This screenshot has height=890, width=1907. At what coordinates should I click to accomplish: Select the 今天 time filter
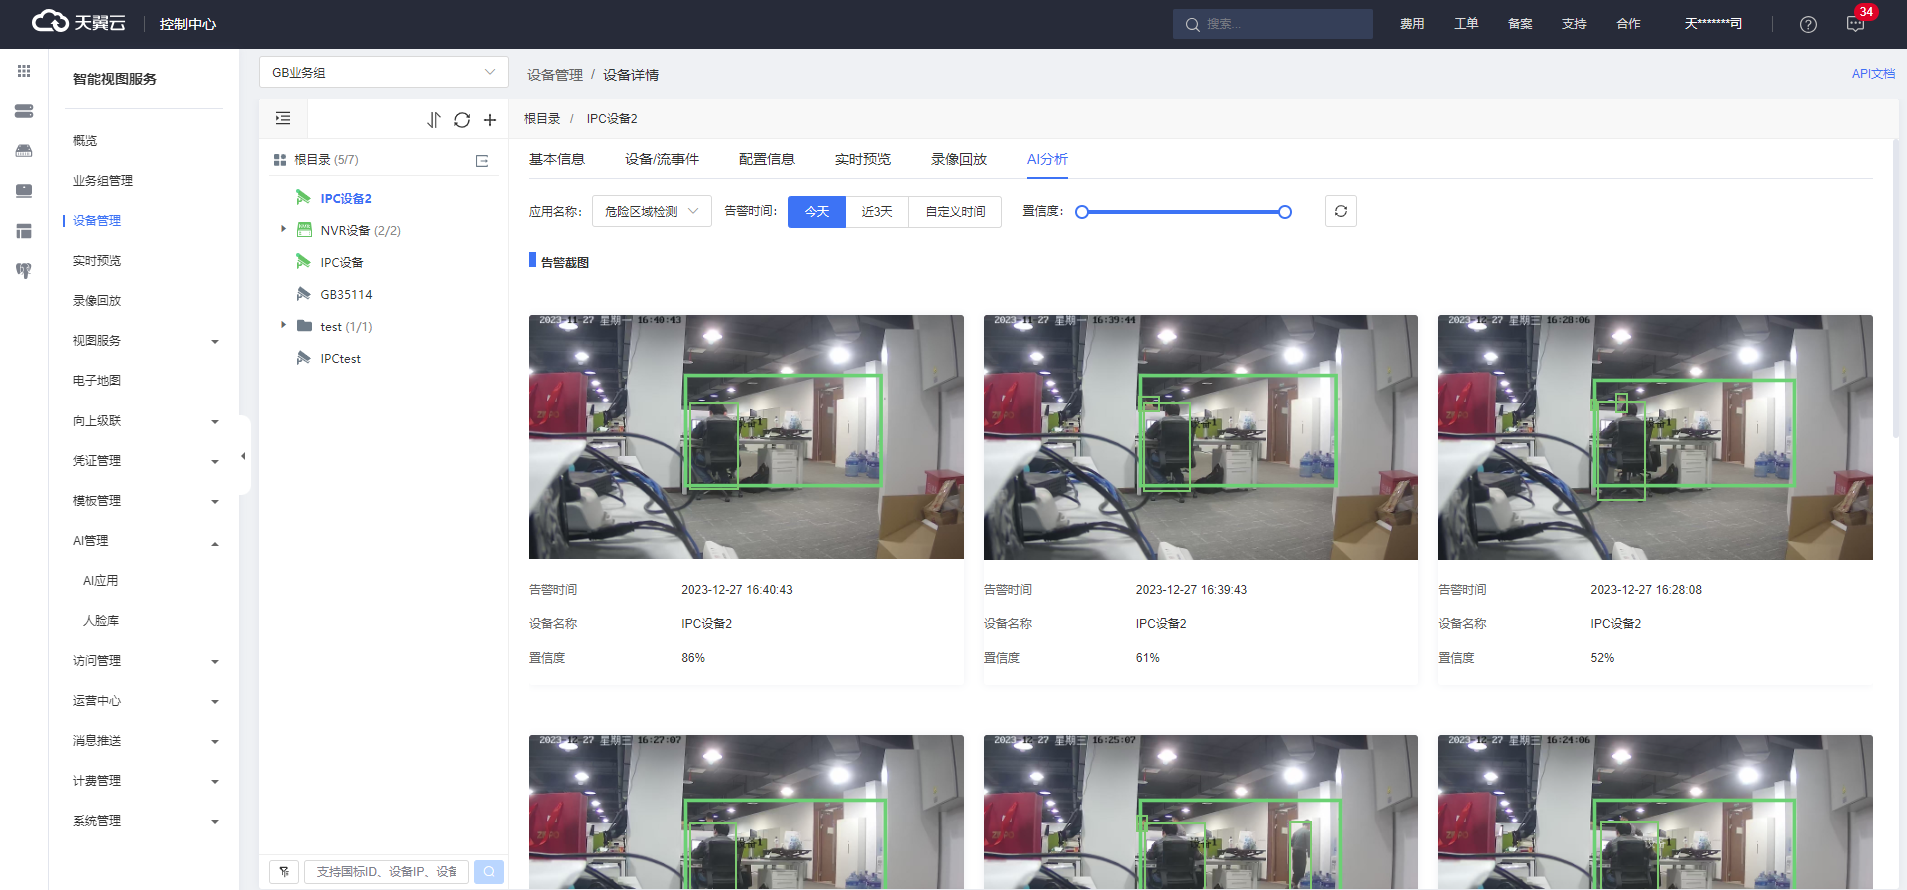click(817, 212)
